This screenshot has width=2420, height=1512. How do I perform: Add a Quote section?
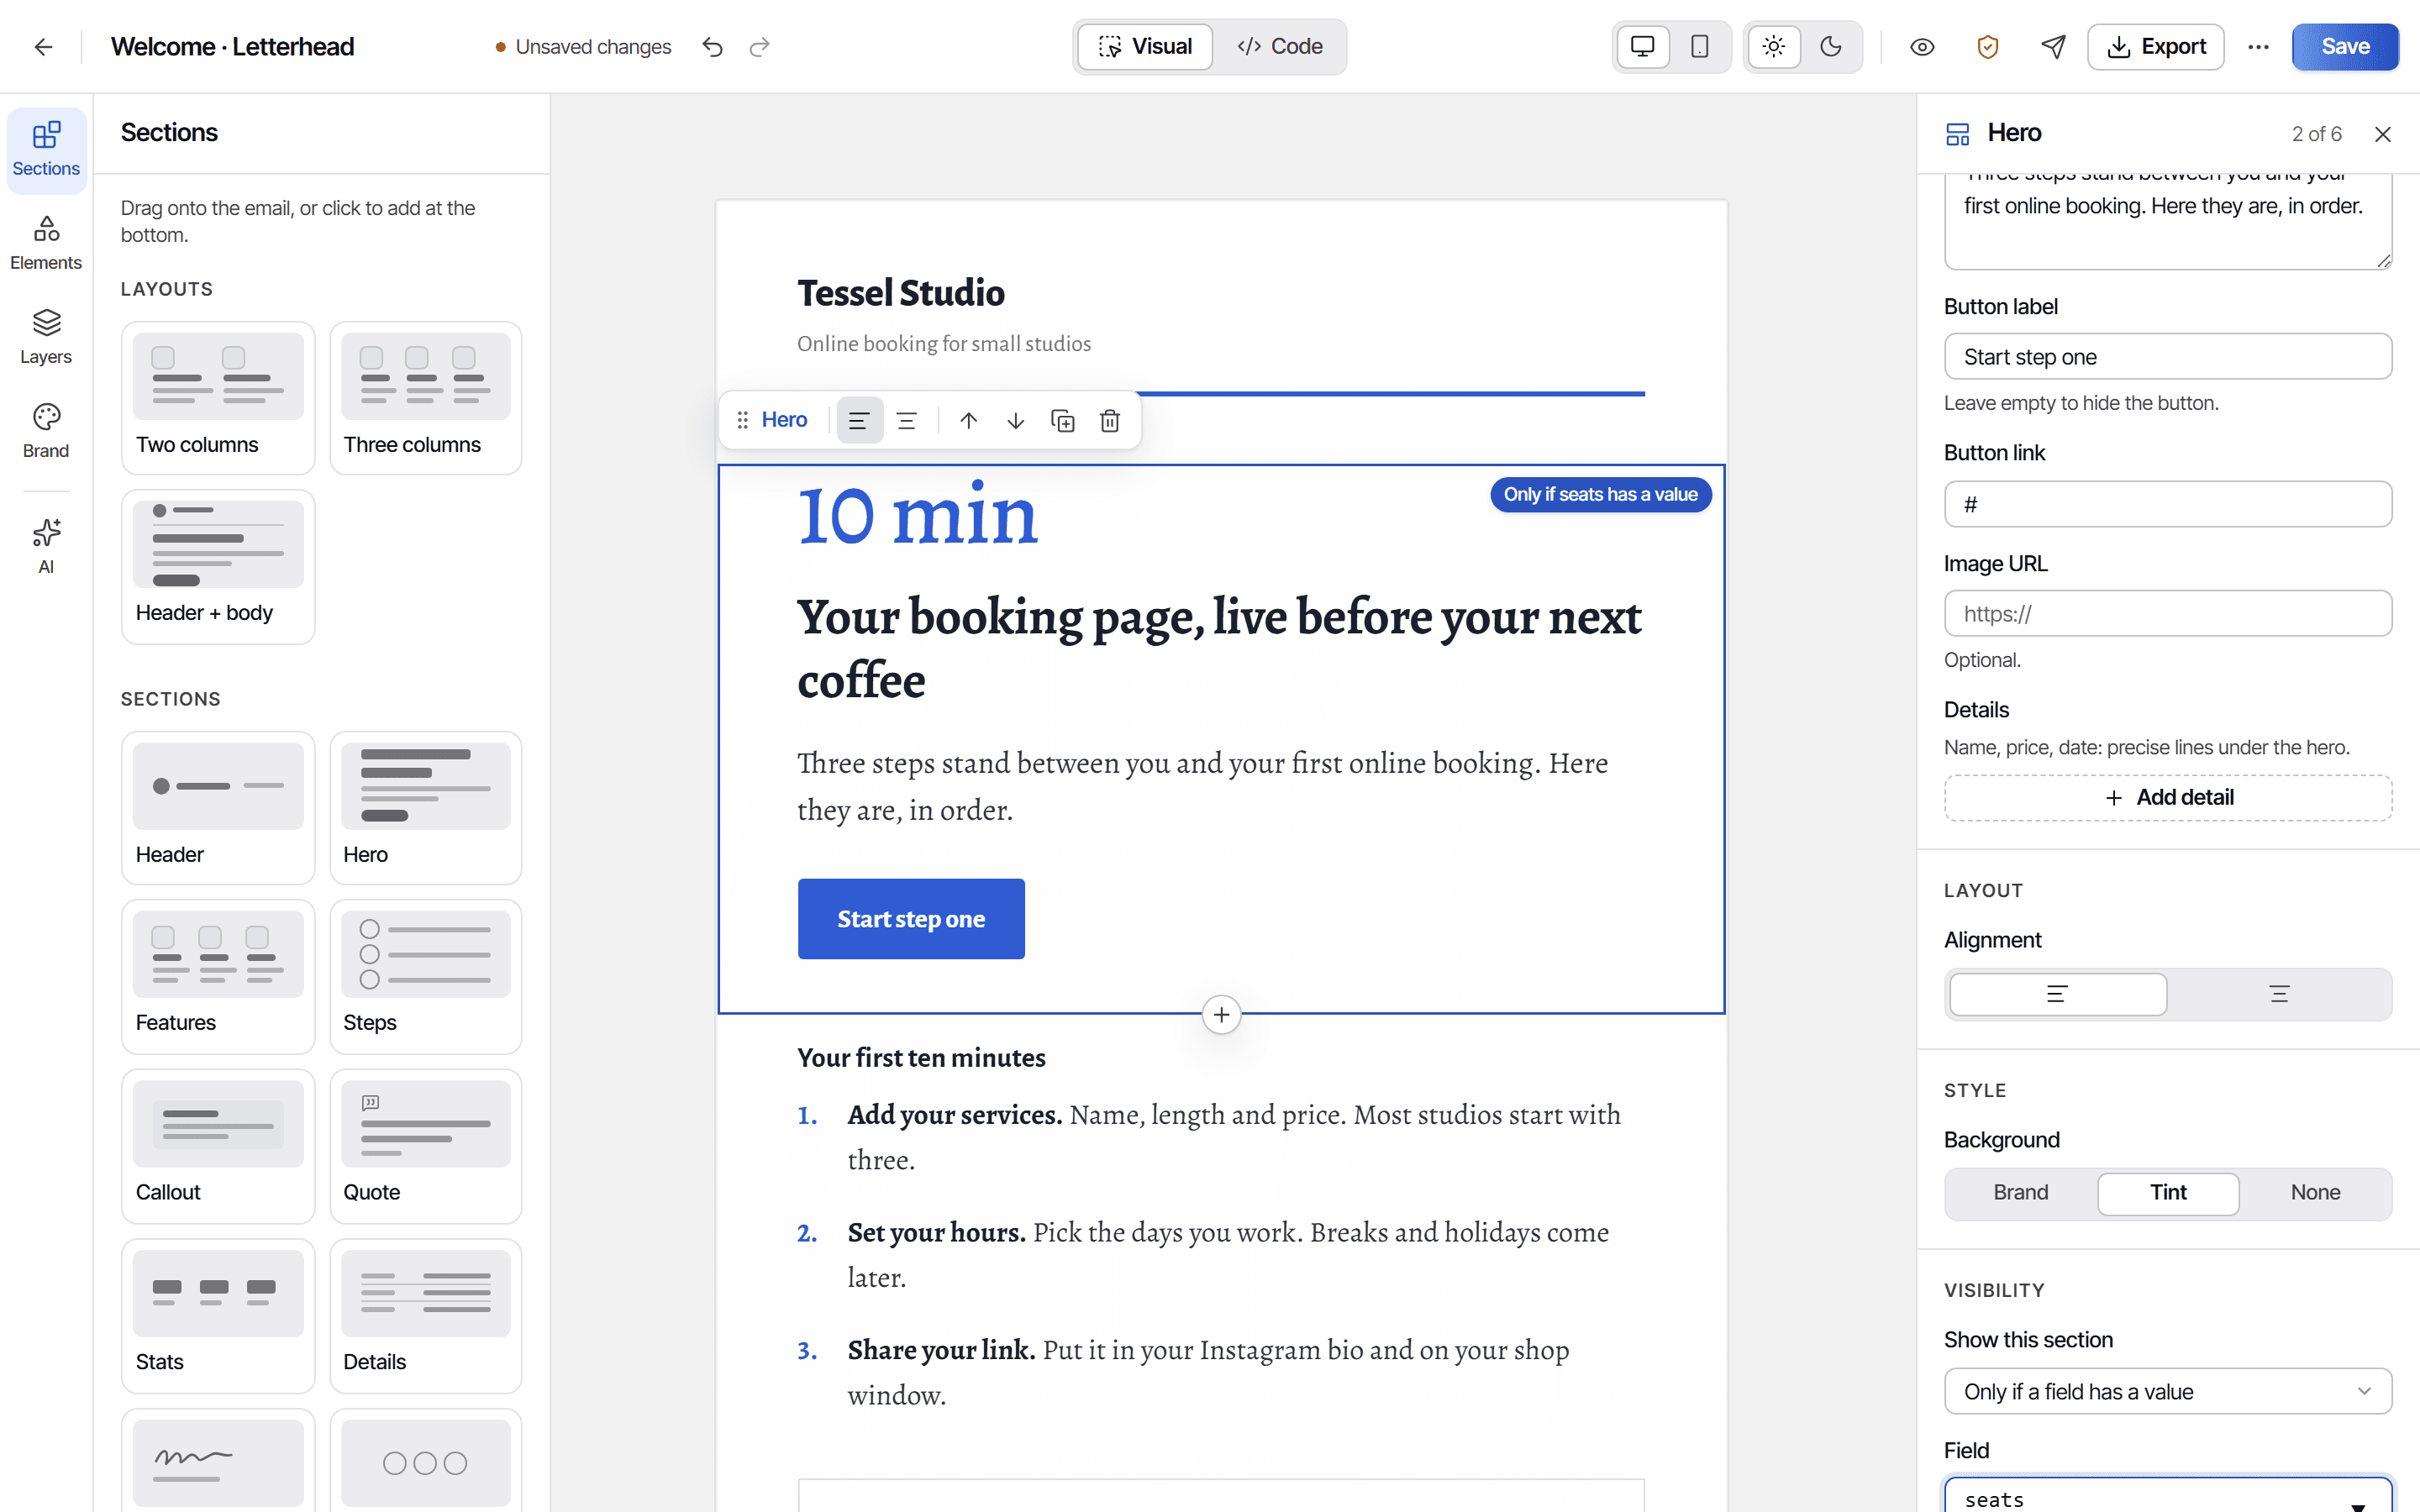426,1146
